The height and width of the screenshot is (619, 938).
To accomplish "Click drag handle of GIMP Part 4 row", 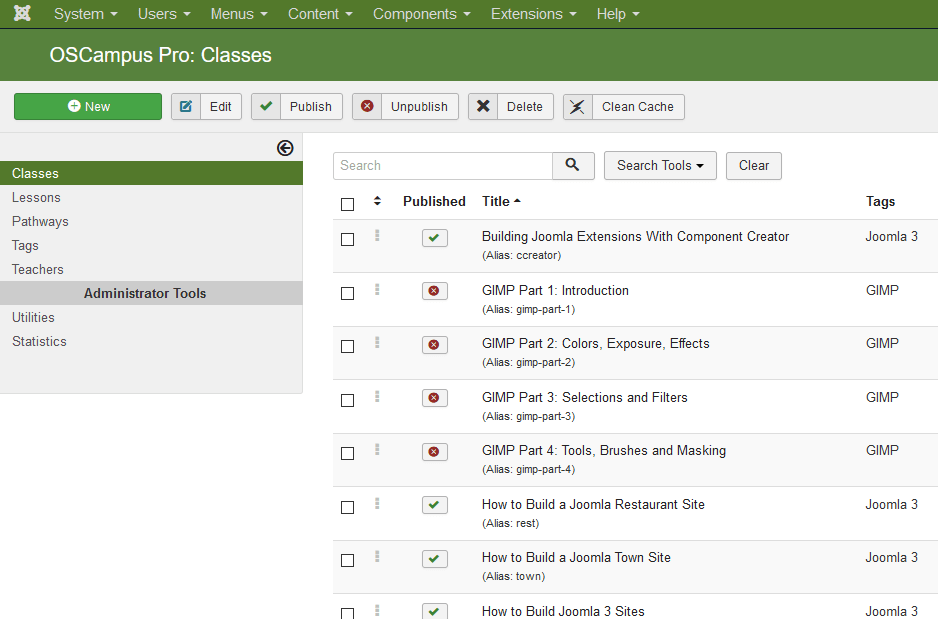I will tap(377, 449).
